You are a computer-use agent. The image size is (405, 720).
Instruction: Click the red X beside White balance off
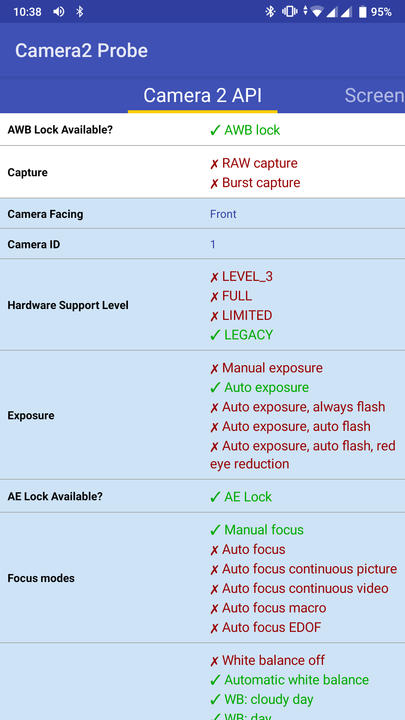214,661
